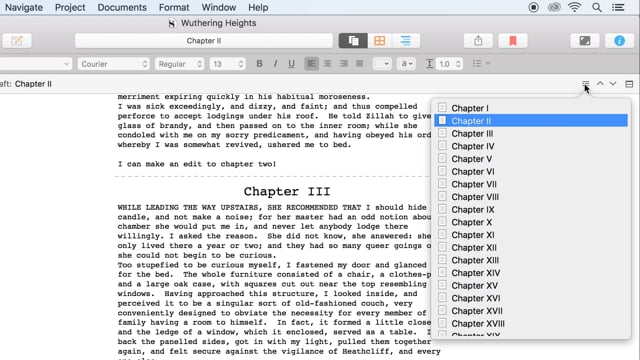The width and height of the screenshot is (640, 360).
Task: Click the share/export toolbar icon
Action: tap(478, 41)
